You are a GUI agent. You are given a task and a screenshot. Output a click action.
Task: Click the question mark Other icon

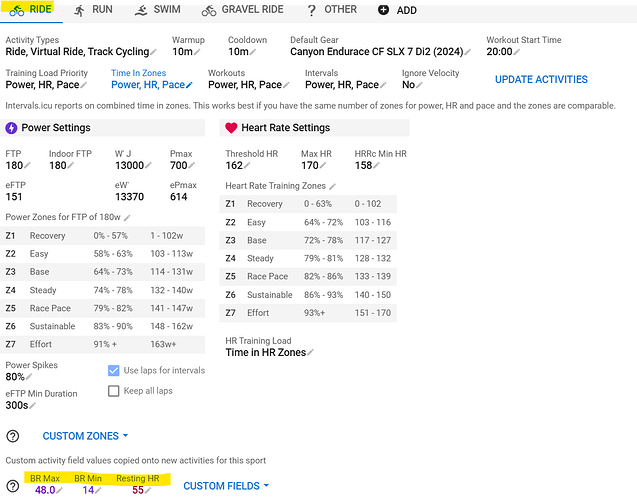tap(312, 10)
